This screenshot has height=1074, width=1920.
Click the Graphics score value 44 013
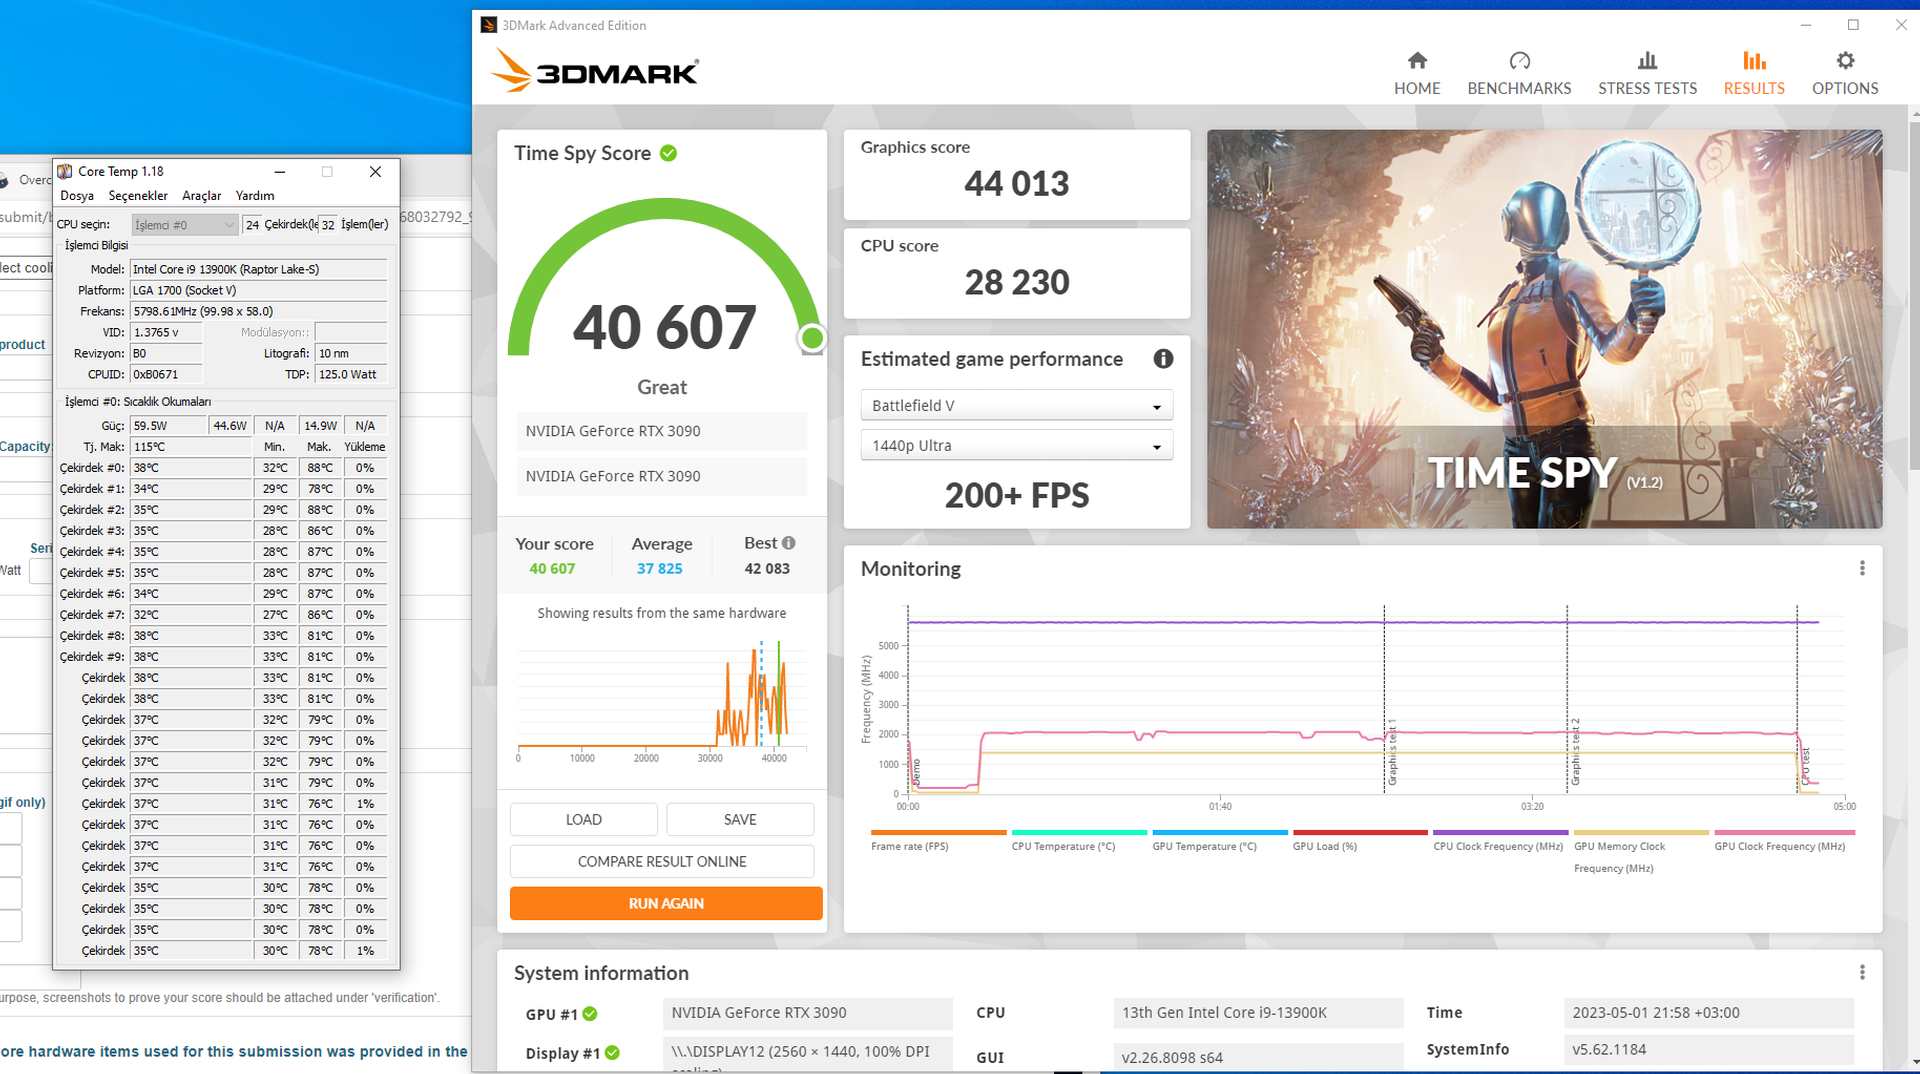1016,184
